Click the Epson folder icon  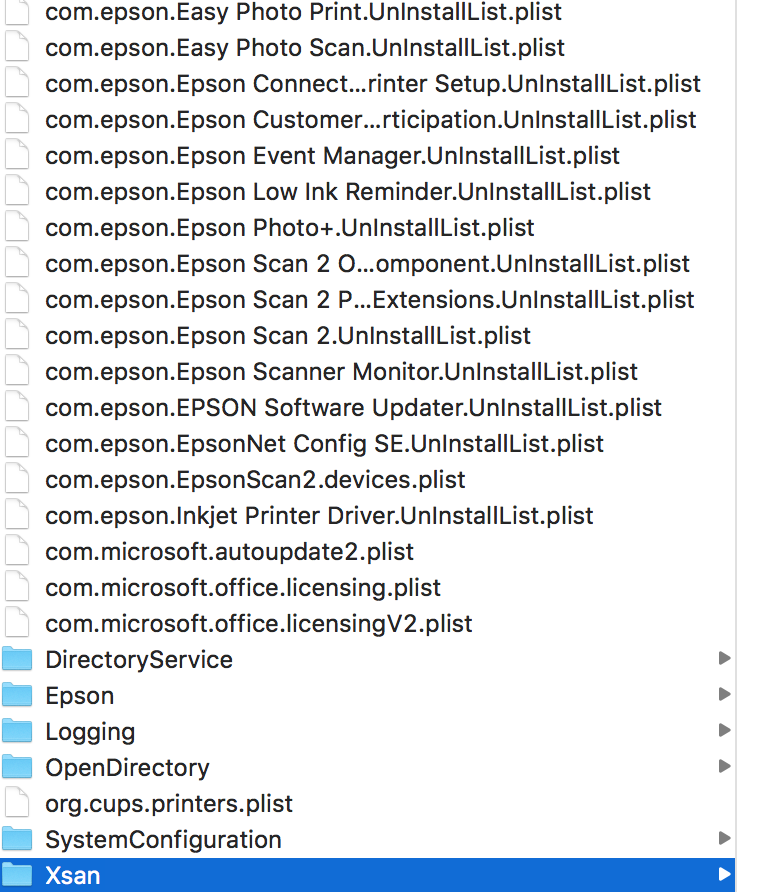(x=17, y=696)
